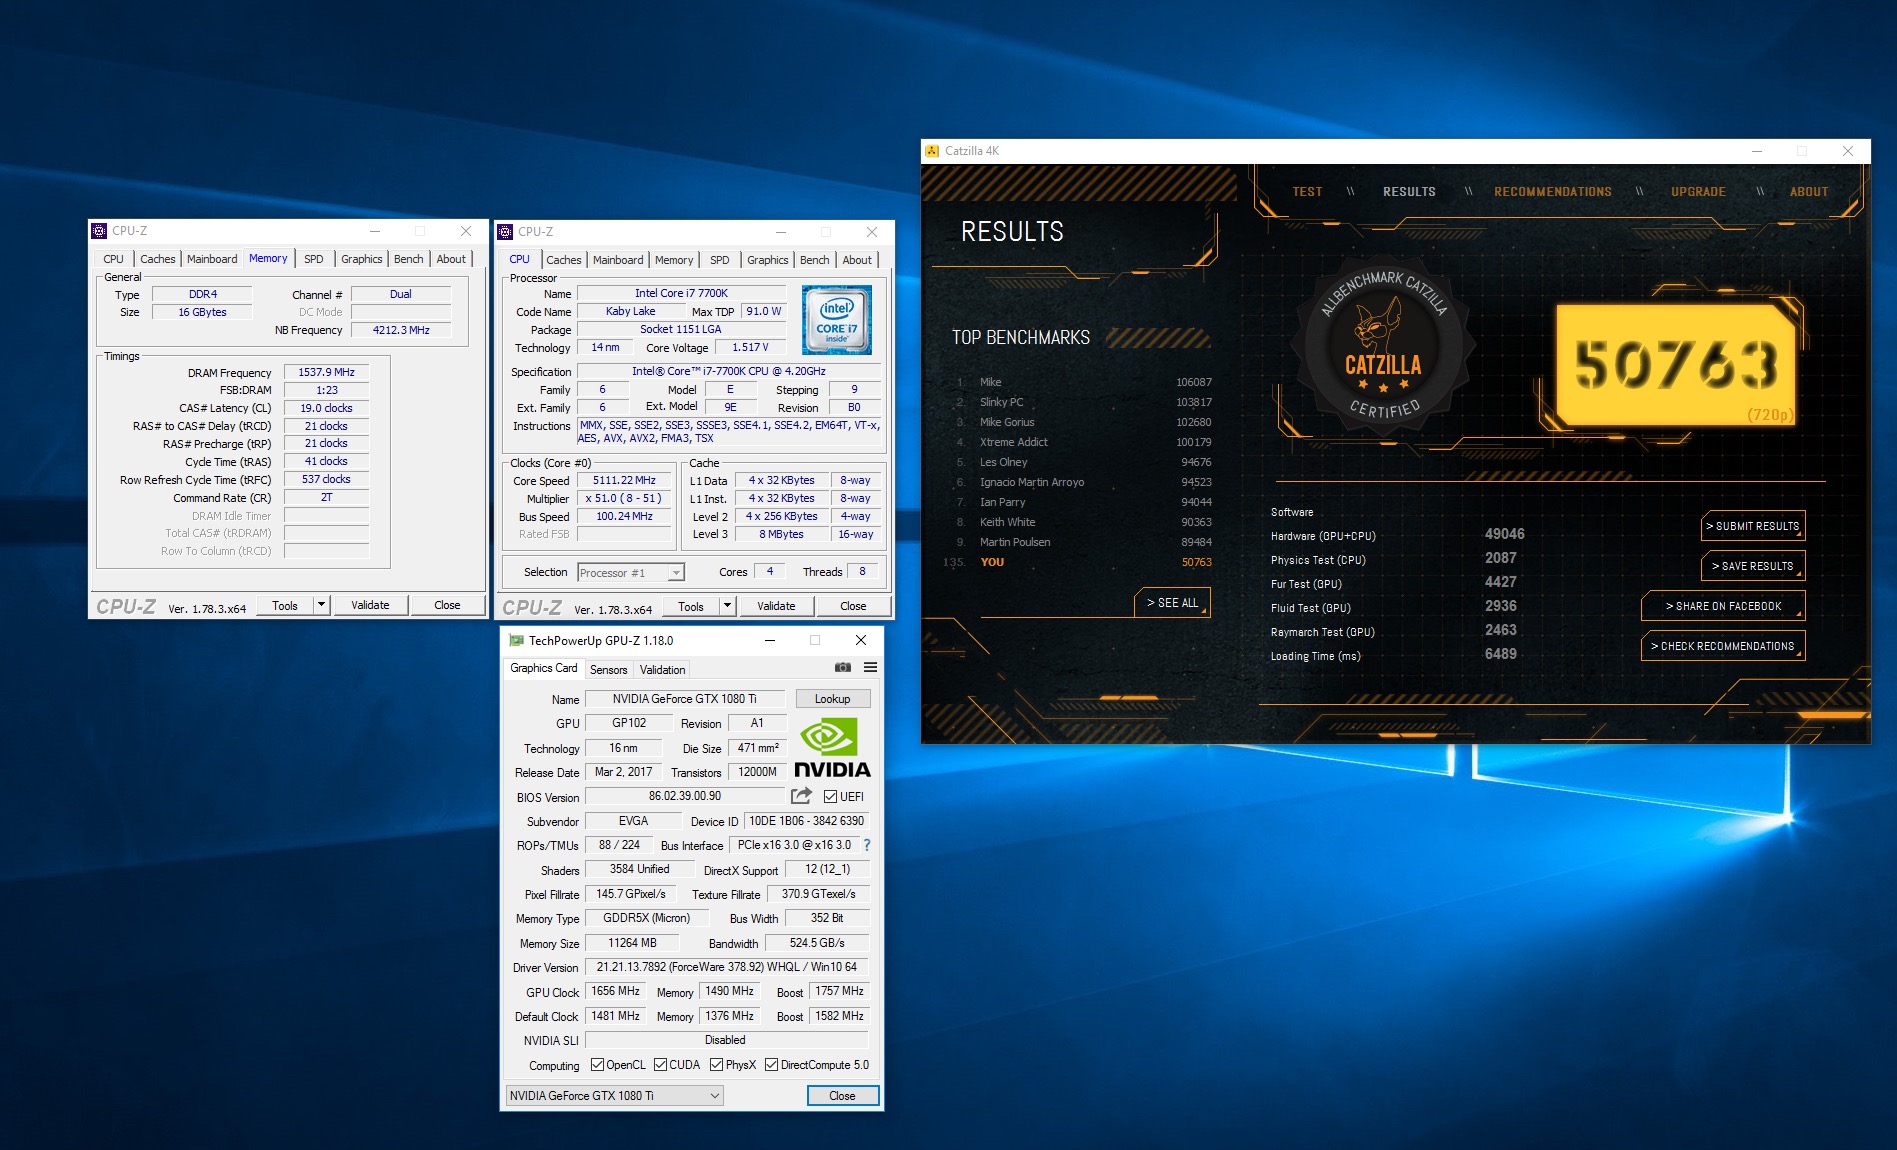
Task: Click the Catzilla 4K title bar icon
Action: coord(932,151)
